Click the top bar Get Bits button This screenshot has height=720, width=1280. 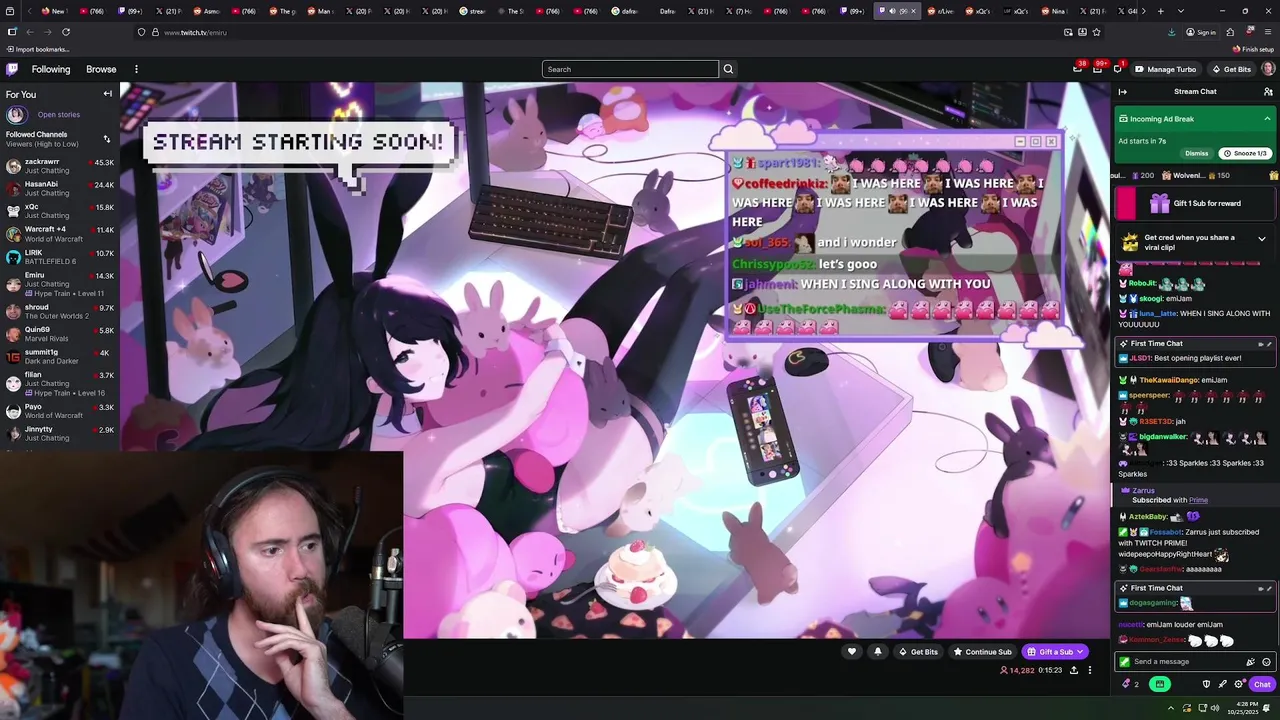coord(1231,69)
